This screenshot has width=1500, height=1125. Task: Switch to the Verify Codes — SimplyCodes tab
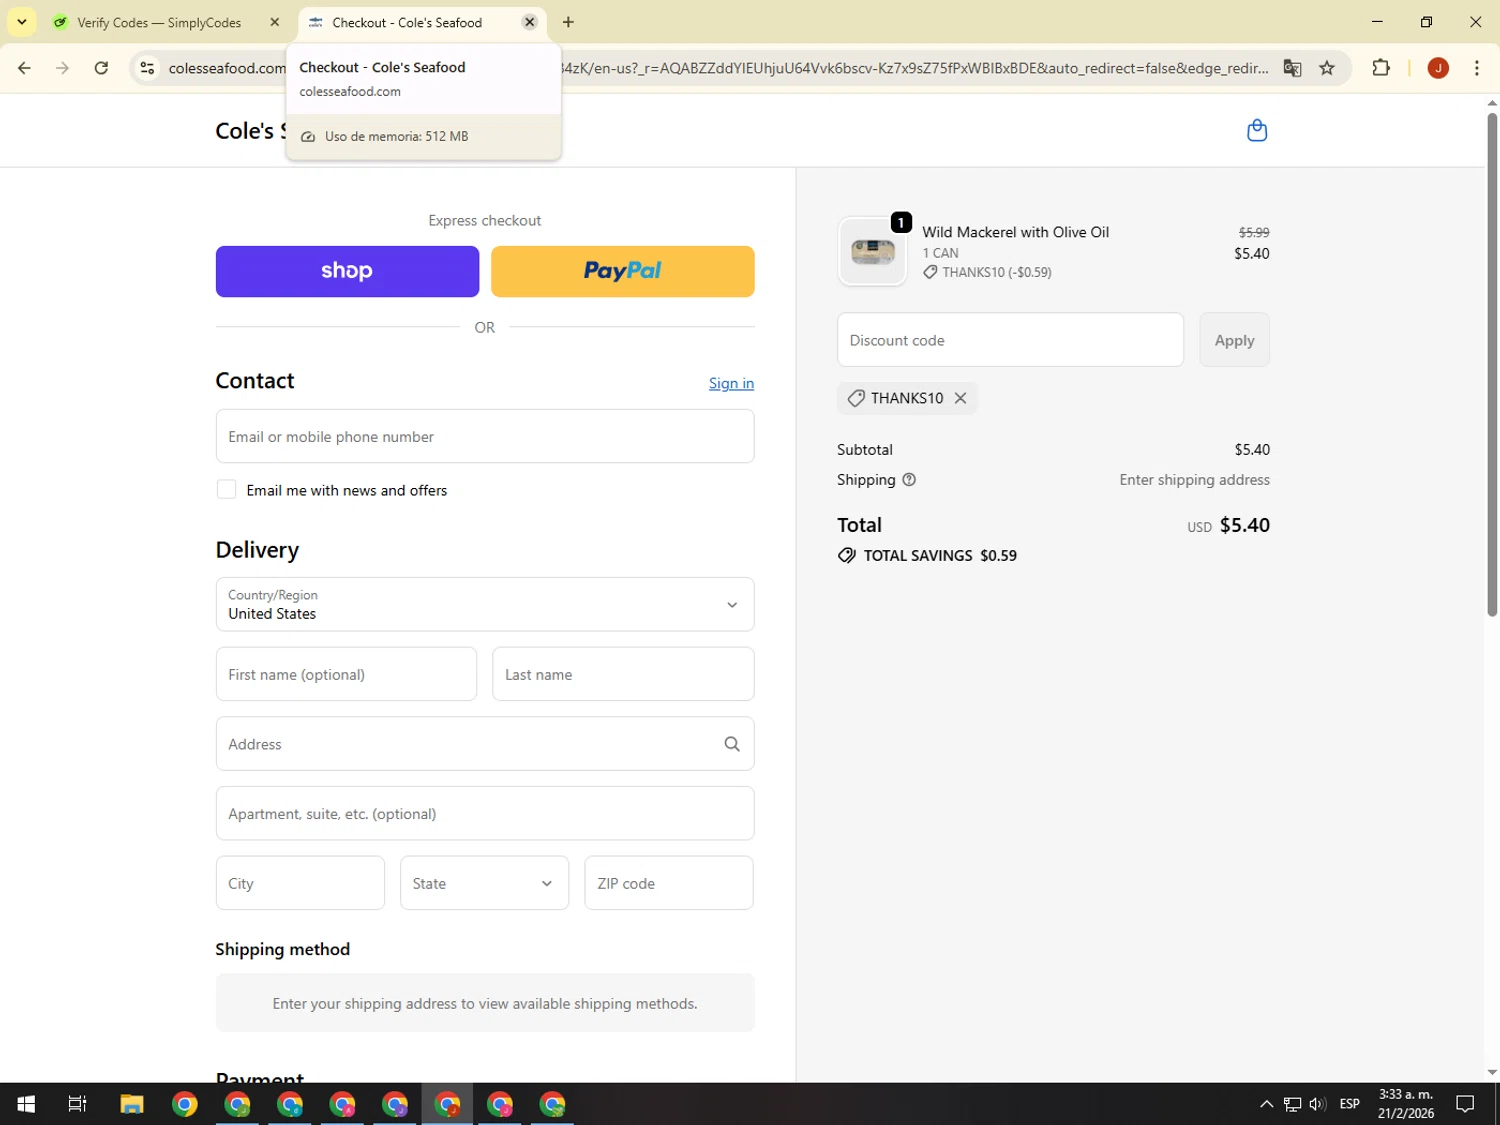point(159,22)
